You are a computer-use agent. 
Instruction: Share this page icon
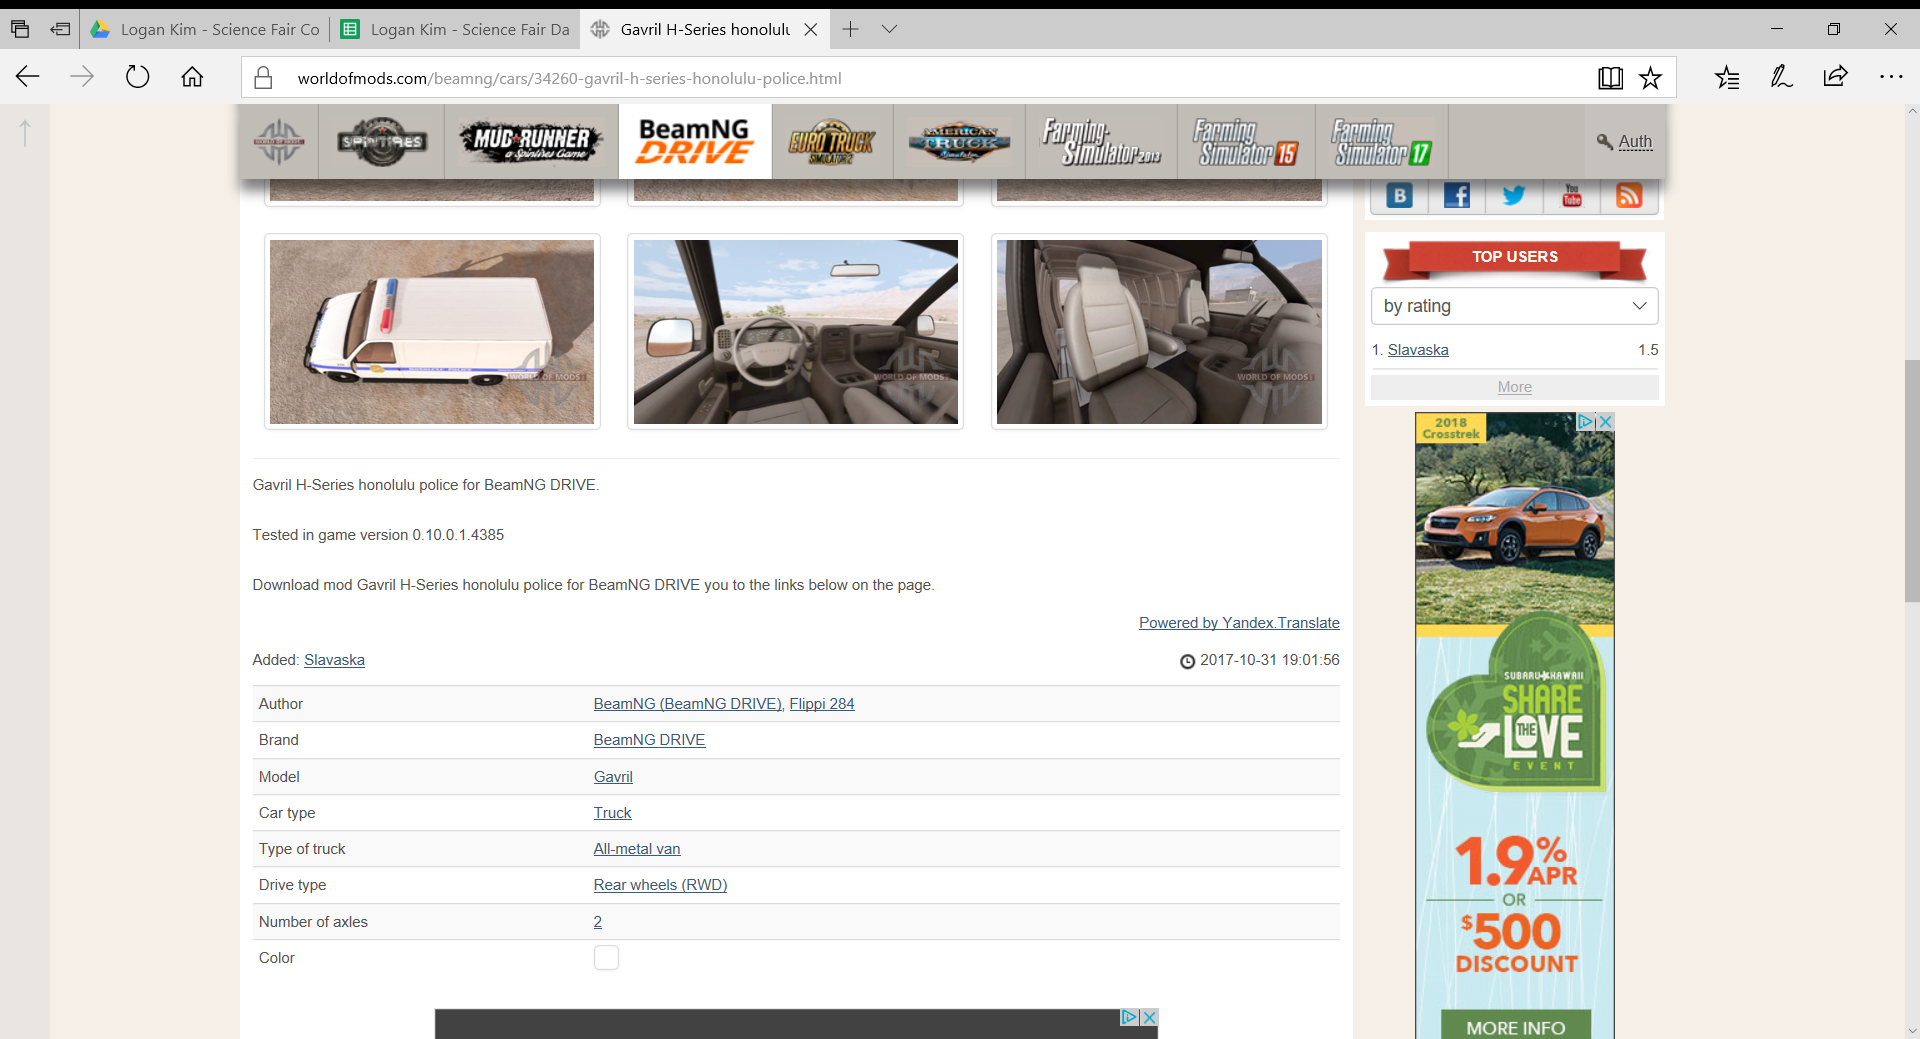[1835, 77]
